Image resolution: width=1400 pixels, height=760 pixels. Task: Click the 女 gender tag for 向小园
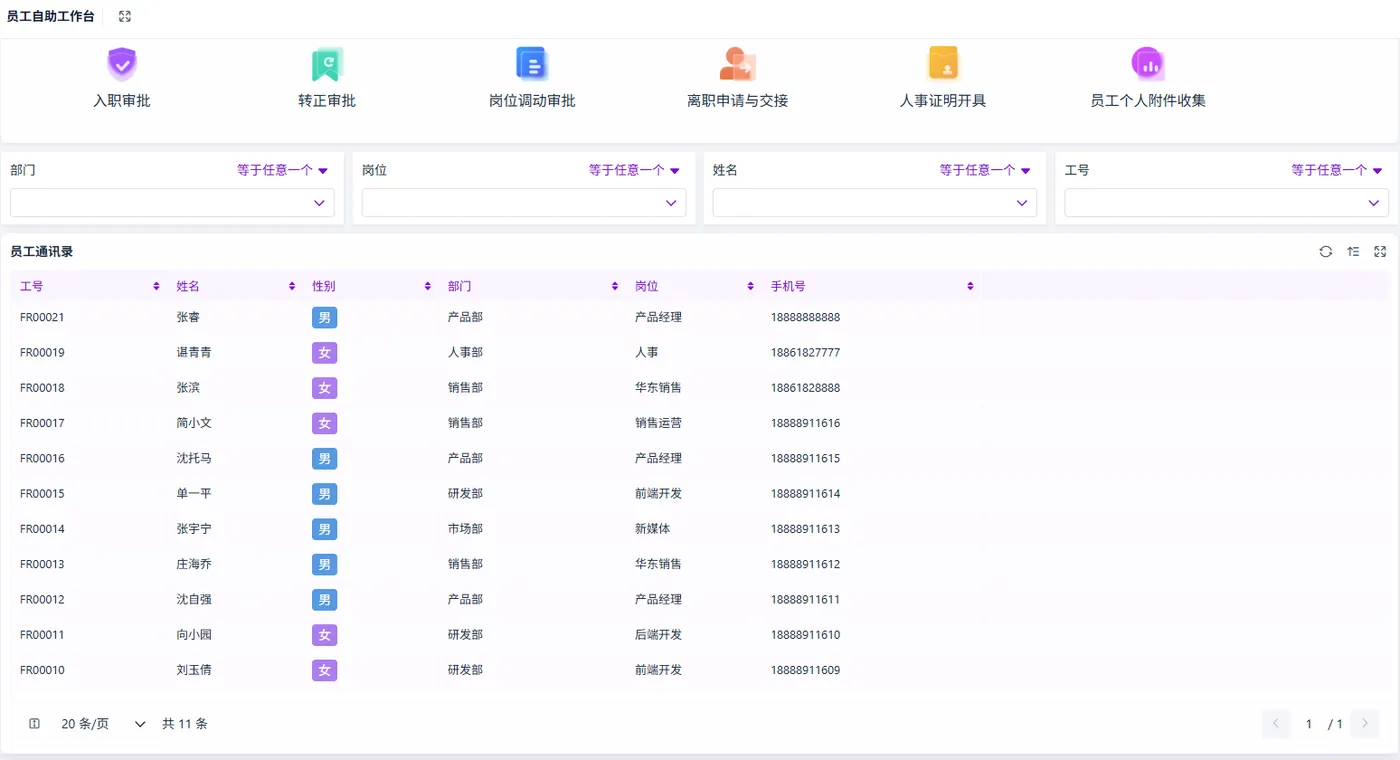324,635
